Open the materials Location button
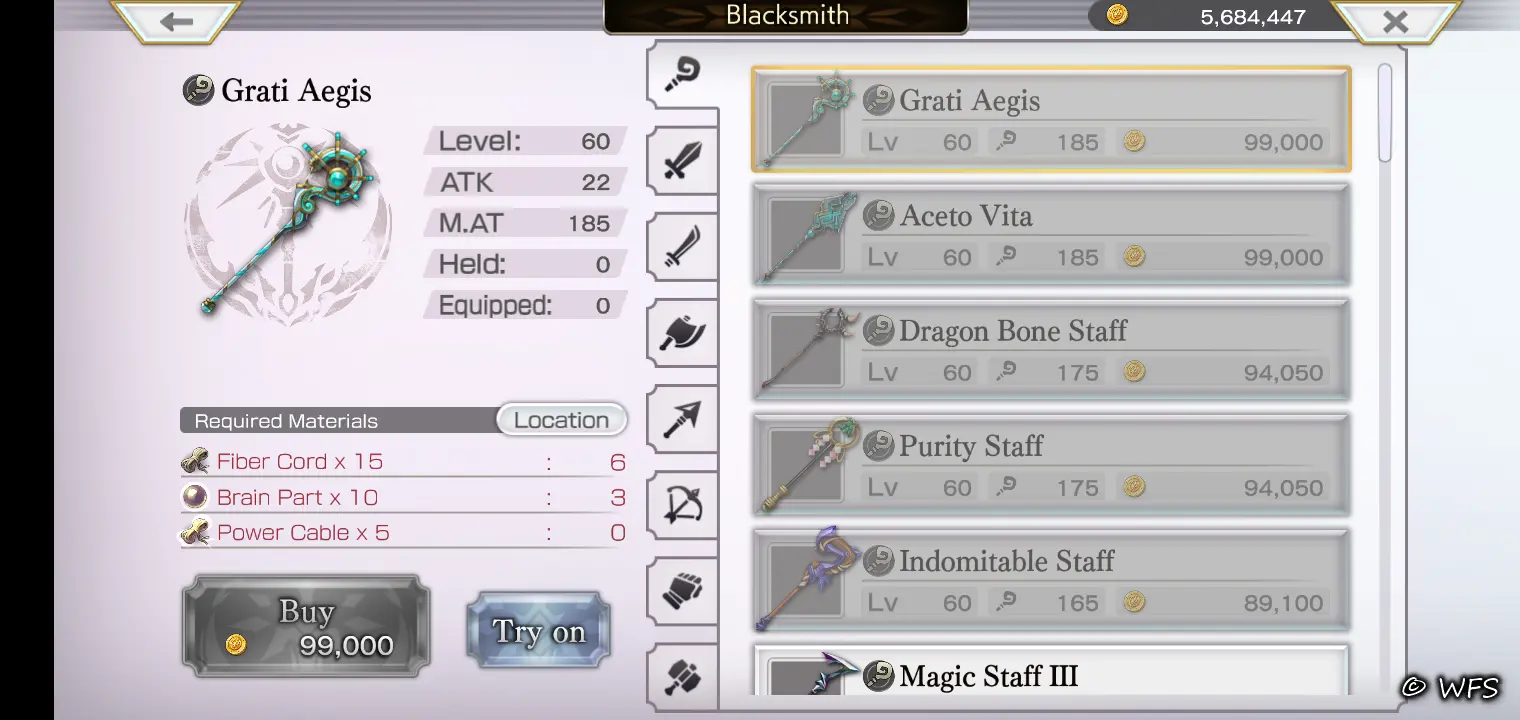Image resolution: width=1520 pixels, height=720 pixels. pyautogui.click(x=562, y=420)
